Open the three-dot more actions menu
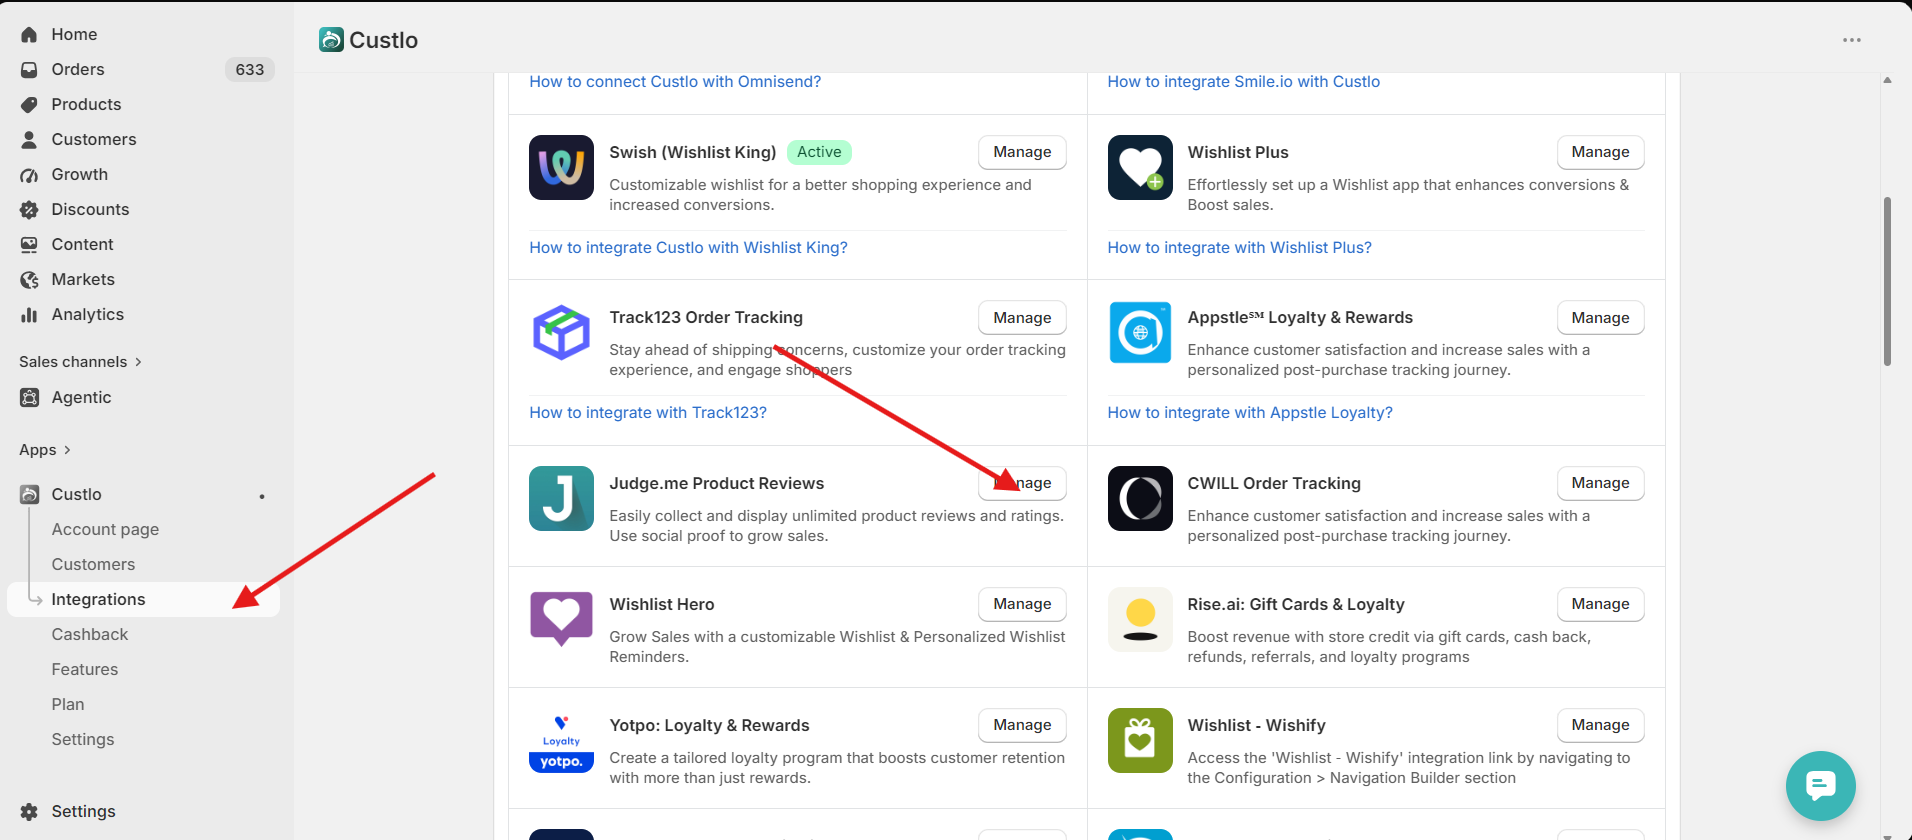 pos(1852,40)
